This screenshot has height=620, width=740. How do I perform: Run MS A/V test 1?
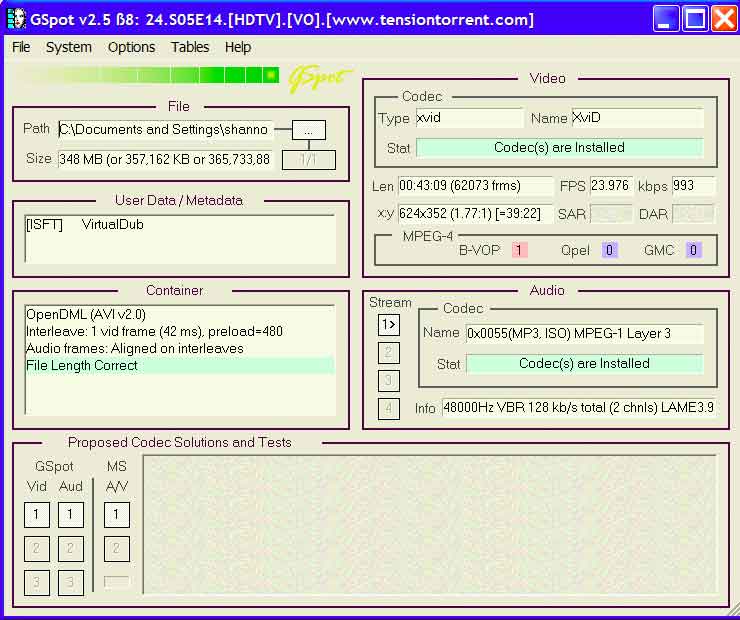pos(117,515)
